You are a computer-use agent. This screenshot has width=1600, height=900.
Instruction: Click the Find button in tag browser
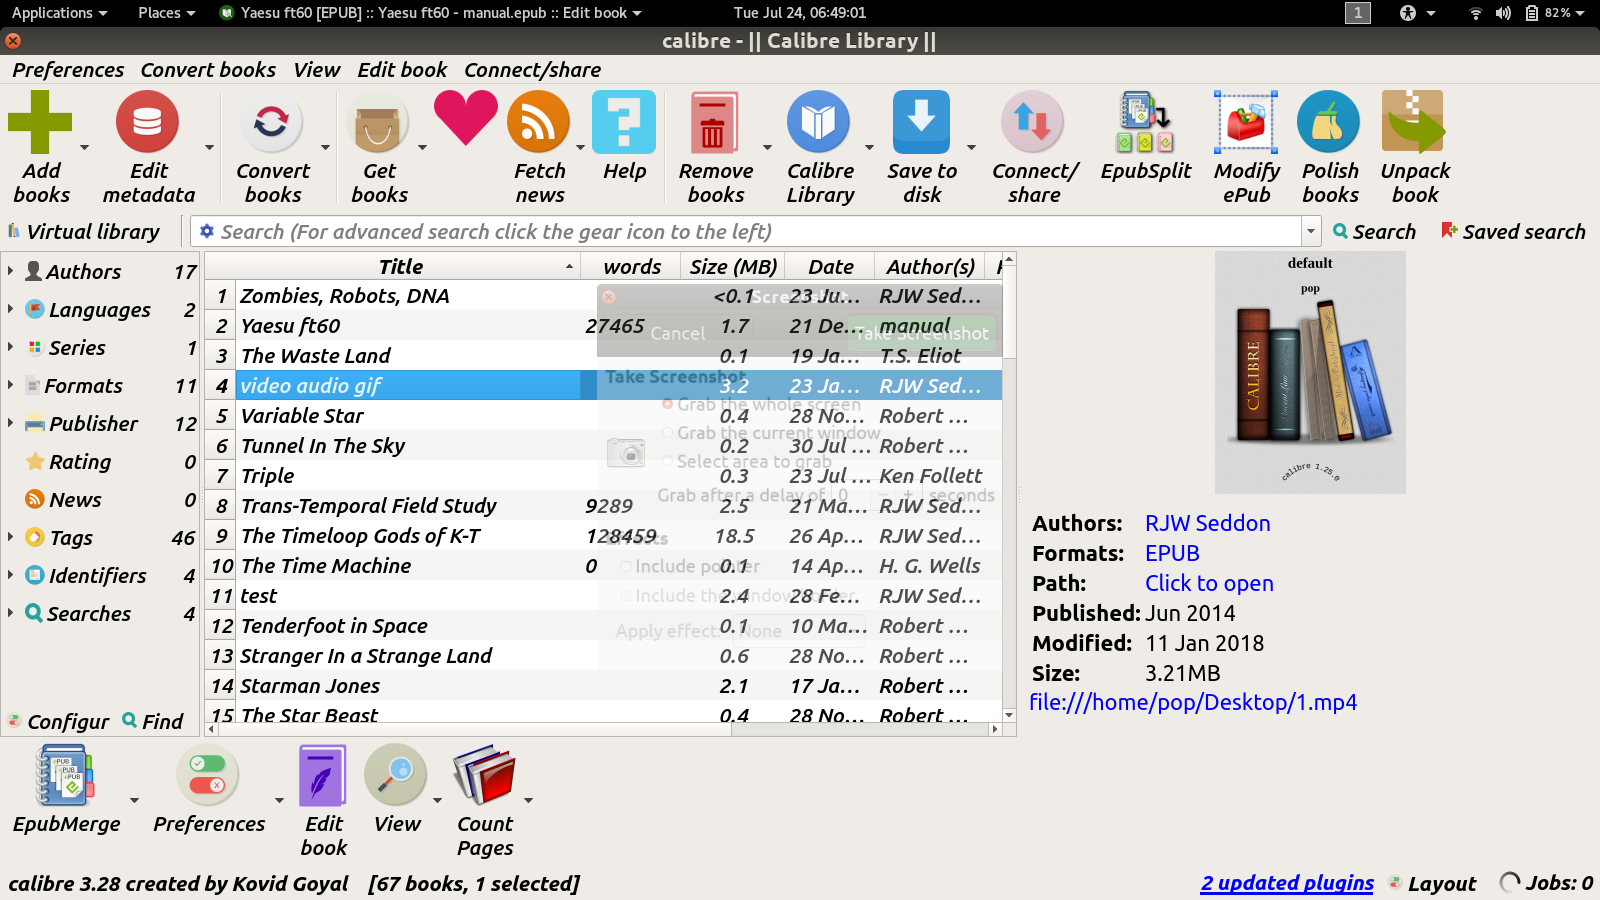pyautogui.click(x=153, y=721)
